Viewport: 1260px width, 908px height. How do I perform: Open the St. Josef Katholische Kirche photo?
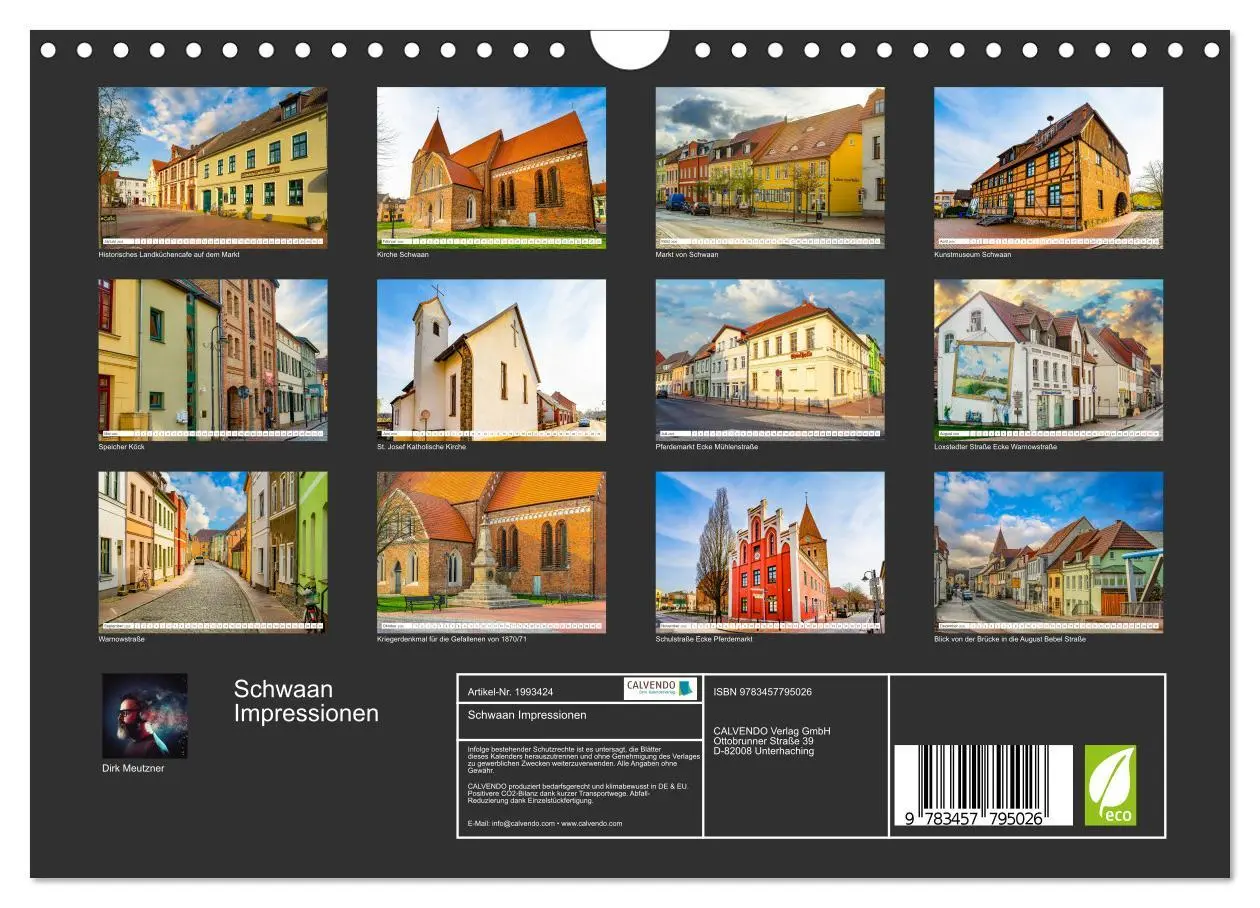click(x=491, y=360)
